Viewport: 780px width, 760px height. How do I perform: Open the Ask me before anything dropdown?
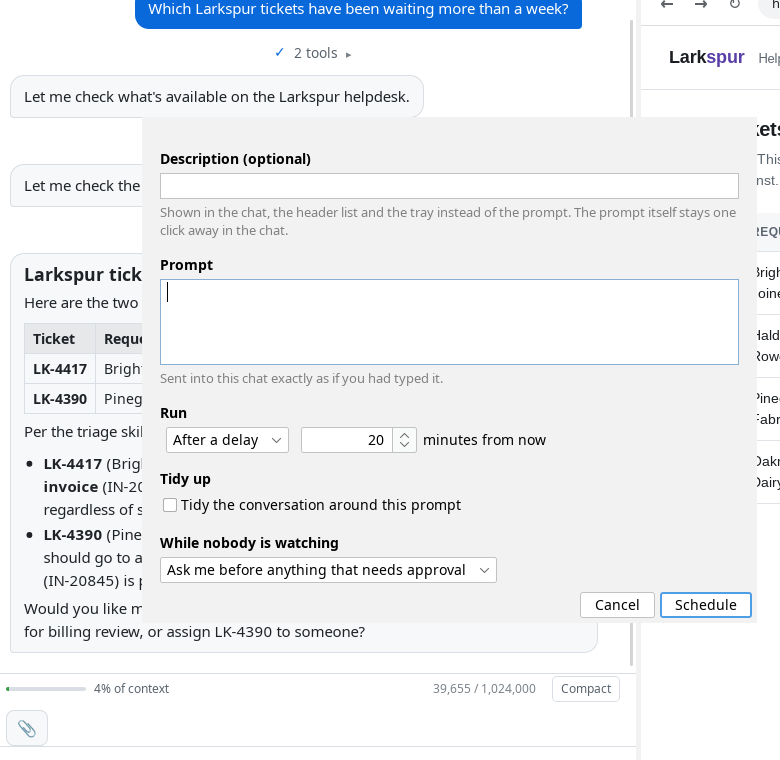click(328, 570)
